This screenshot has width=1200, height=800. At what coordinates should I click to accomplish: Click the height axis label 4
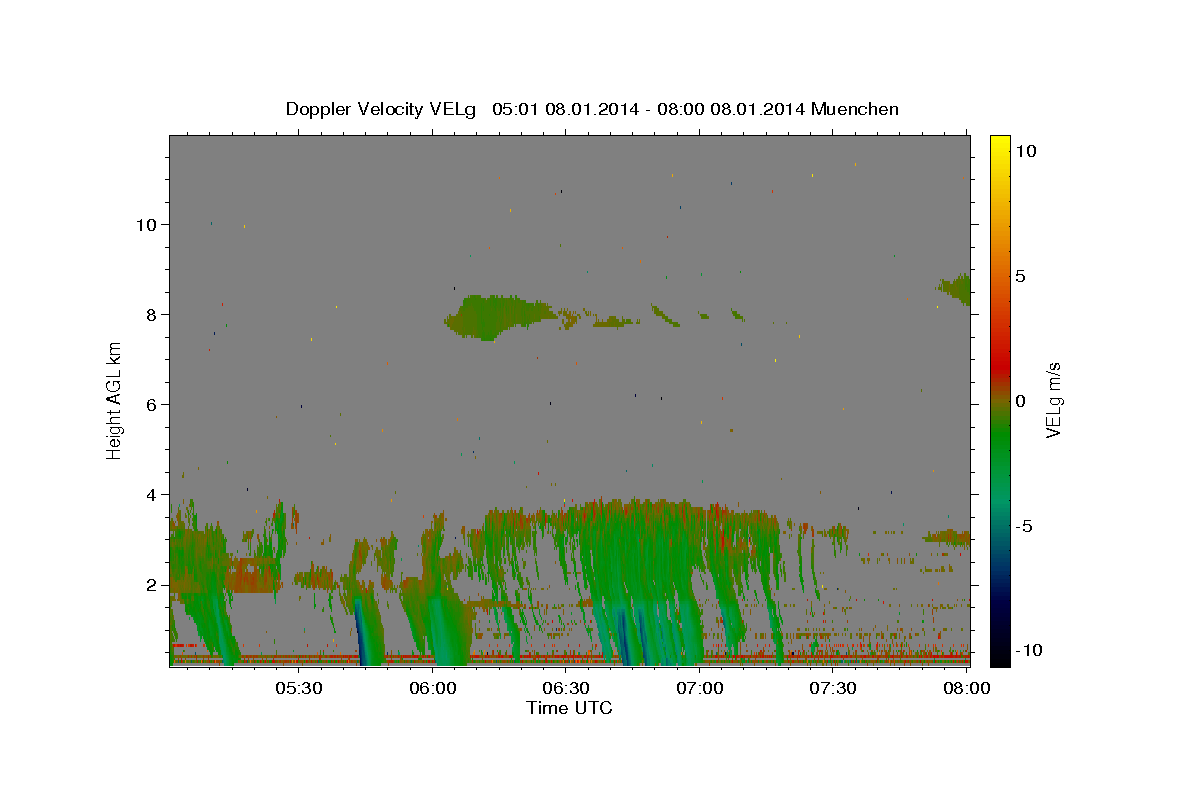click(151, 495)
